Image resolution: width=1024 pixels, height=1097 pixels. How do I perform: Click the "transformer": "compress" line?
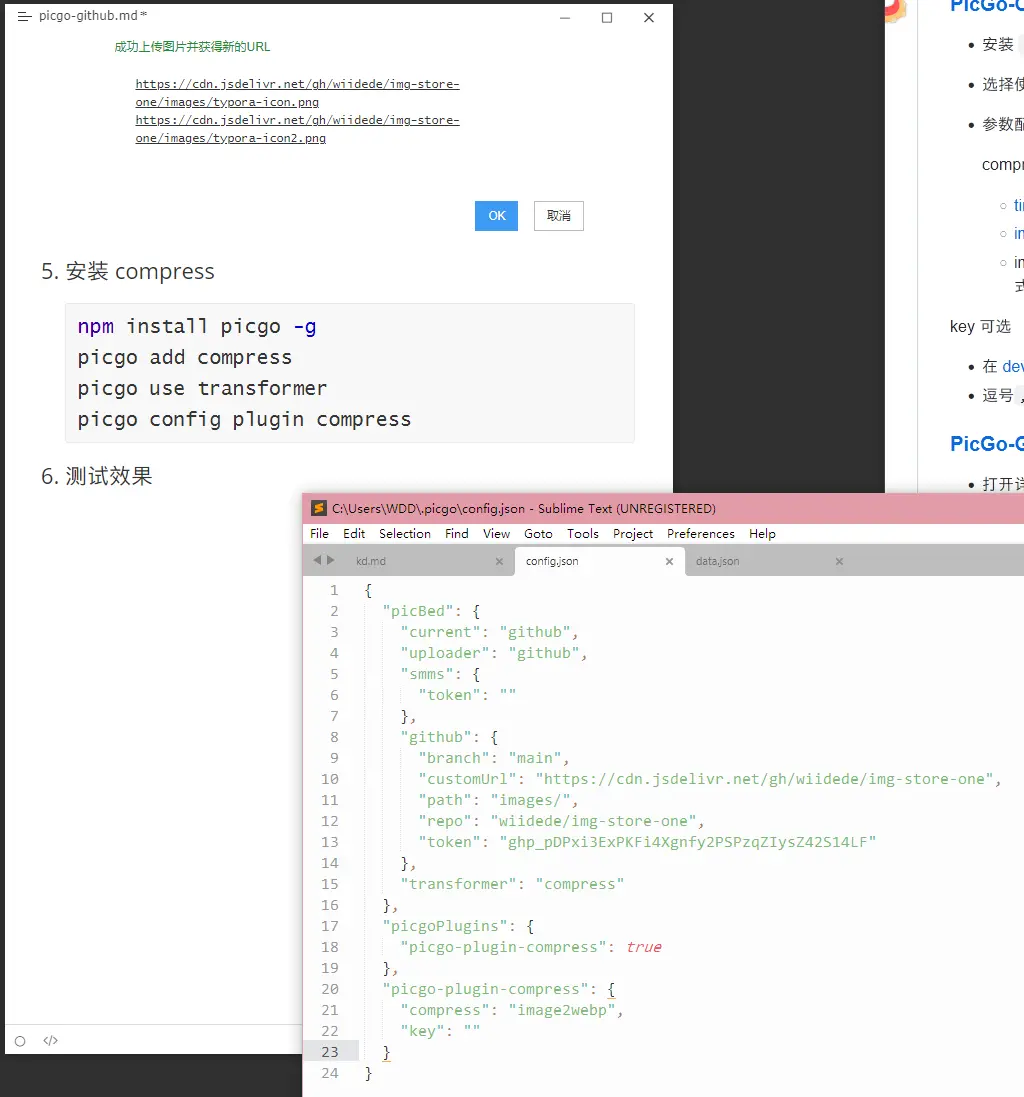[x=512, y=884]
